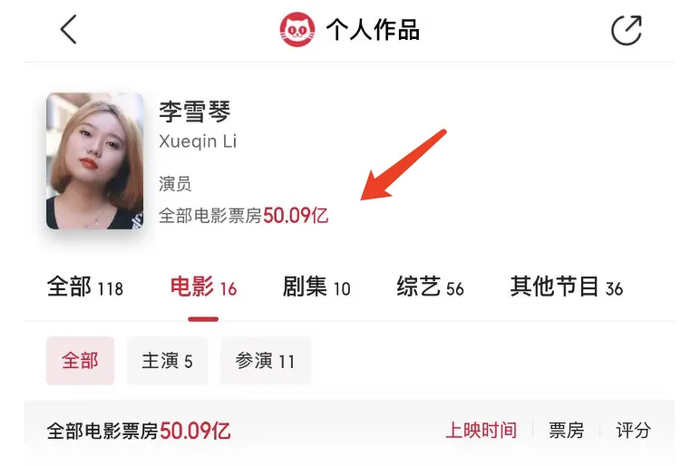Tap the 50.09亿 box office beside photo
This screenshot has height=466, width=700.
[296, 216]
